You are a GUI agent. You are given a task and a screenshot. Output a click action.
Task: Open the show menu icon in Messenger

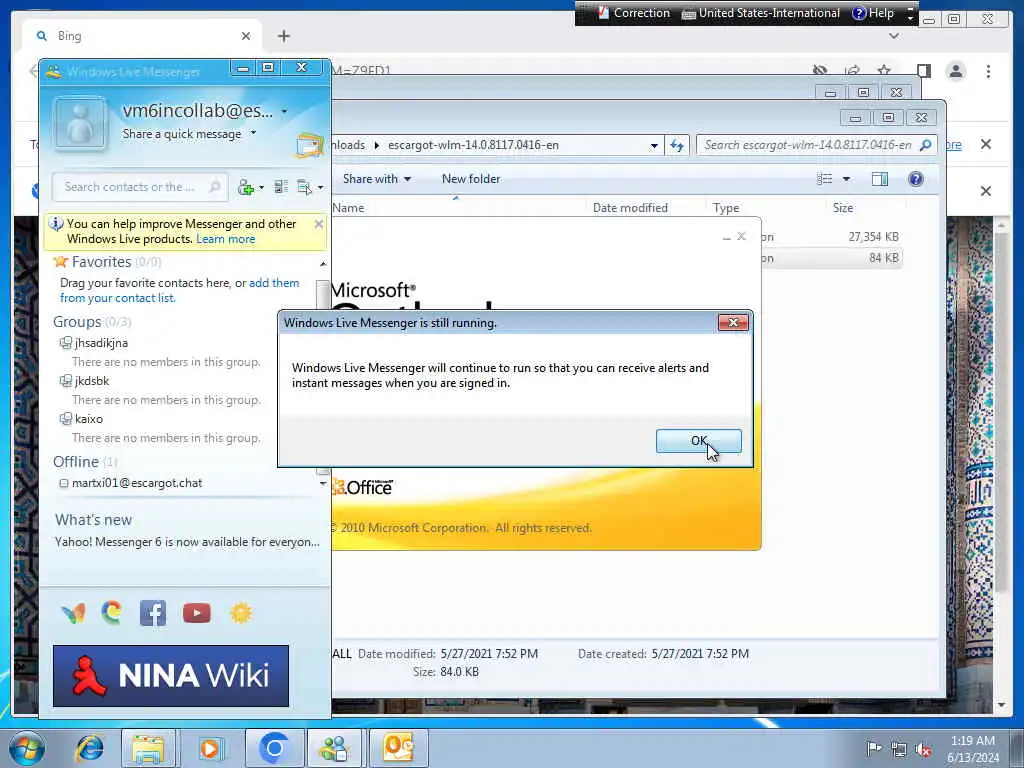coord(310,187)
